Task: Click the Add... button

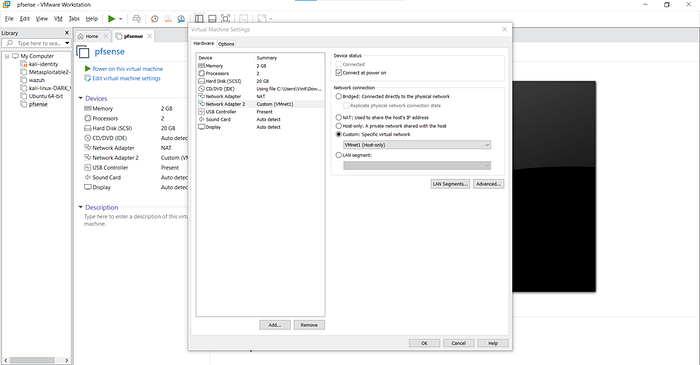Action: 275,325
